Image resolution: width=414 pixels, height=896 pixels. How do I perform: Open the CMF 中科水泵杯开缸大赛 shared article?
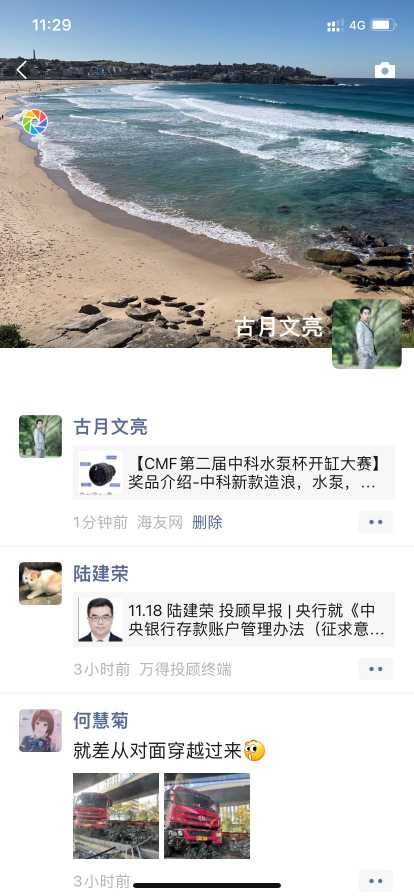[234, 473]
